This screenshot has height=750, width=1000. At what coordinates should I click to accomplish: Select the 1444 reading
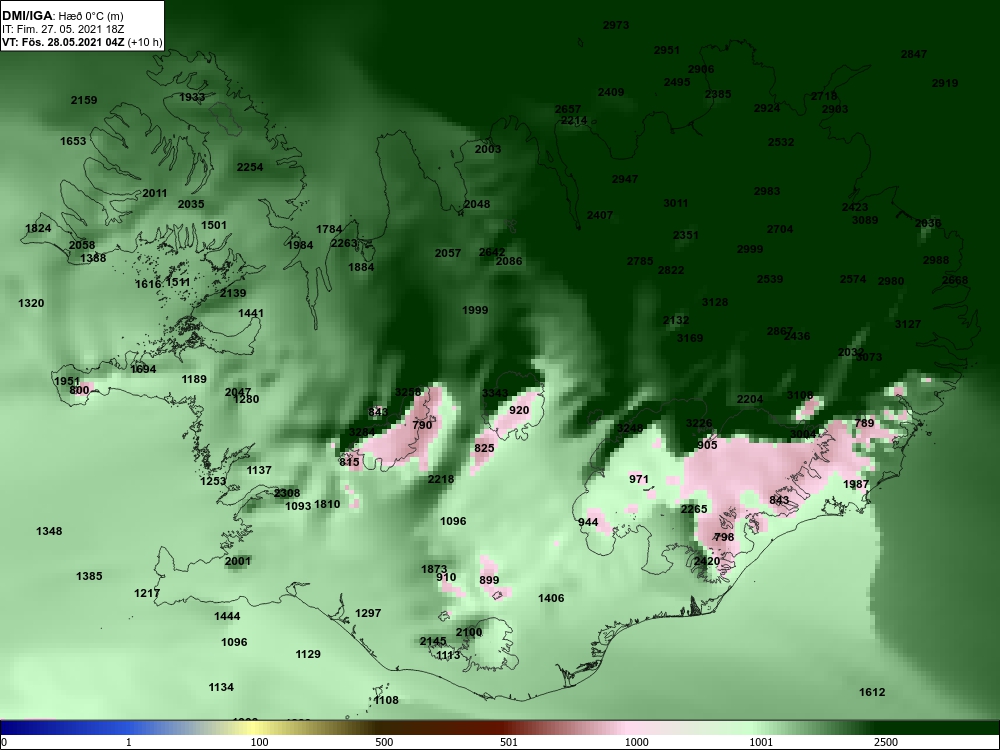pyautogui.click(x=227, y=616)
